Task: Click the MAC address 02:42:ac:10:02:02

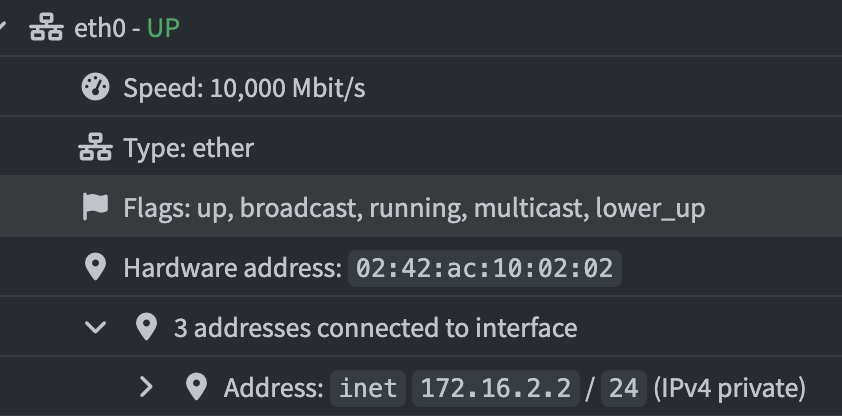Action: tap(485, 268)
